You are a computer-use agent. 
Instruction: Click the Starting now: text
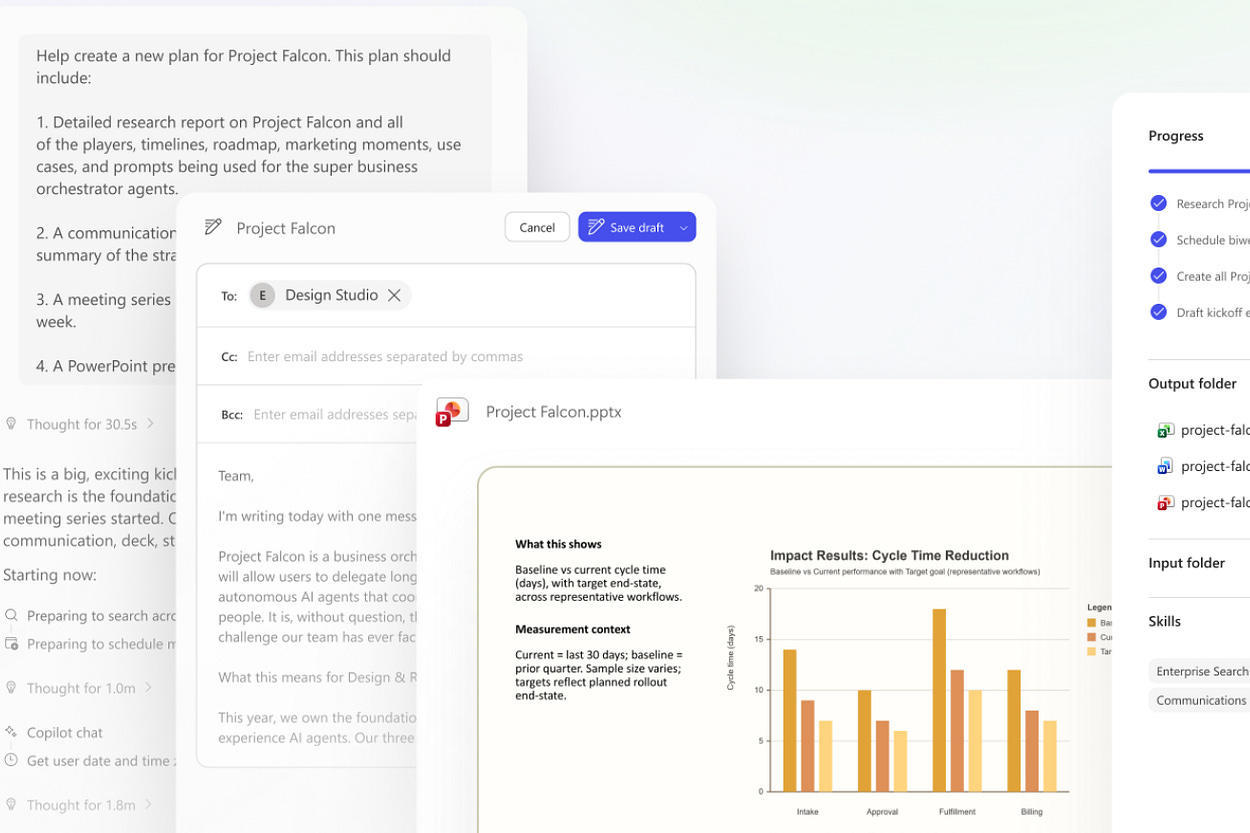[50, 575]
